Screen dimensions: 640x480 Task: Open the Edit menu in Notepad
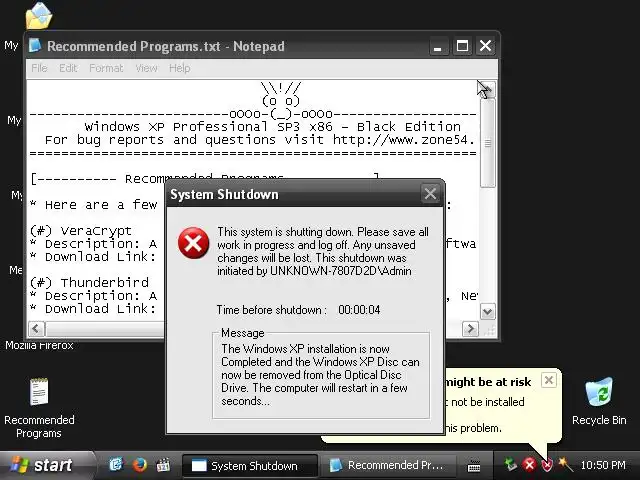[x=68, y=68]
